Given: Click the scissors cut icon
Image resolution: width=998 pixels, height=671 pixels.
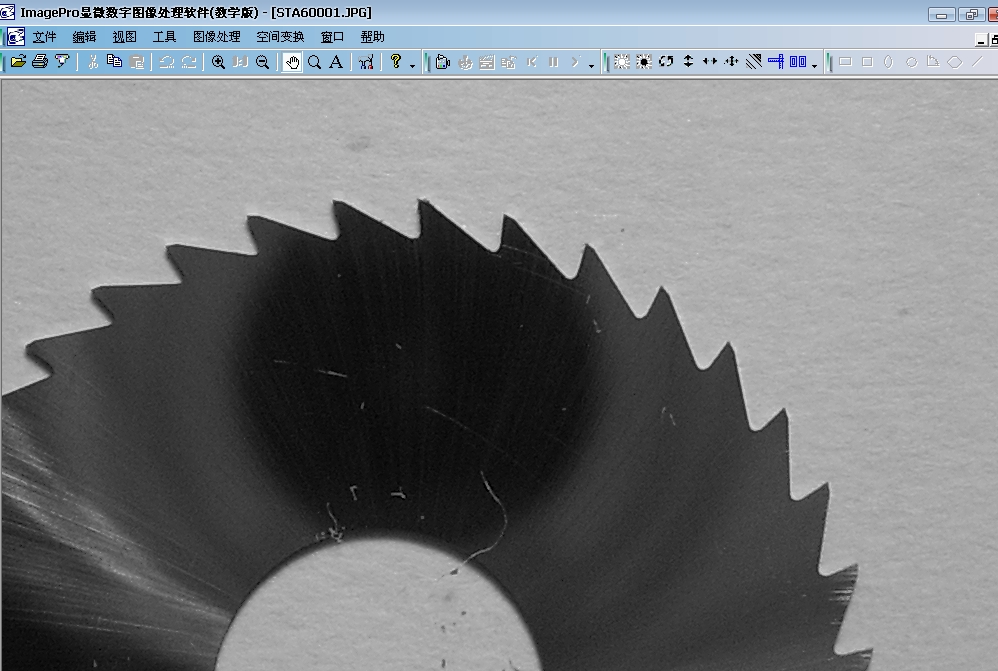Looking at the screenshot, I should (x=93, y=62).
